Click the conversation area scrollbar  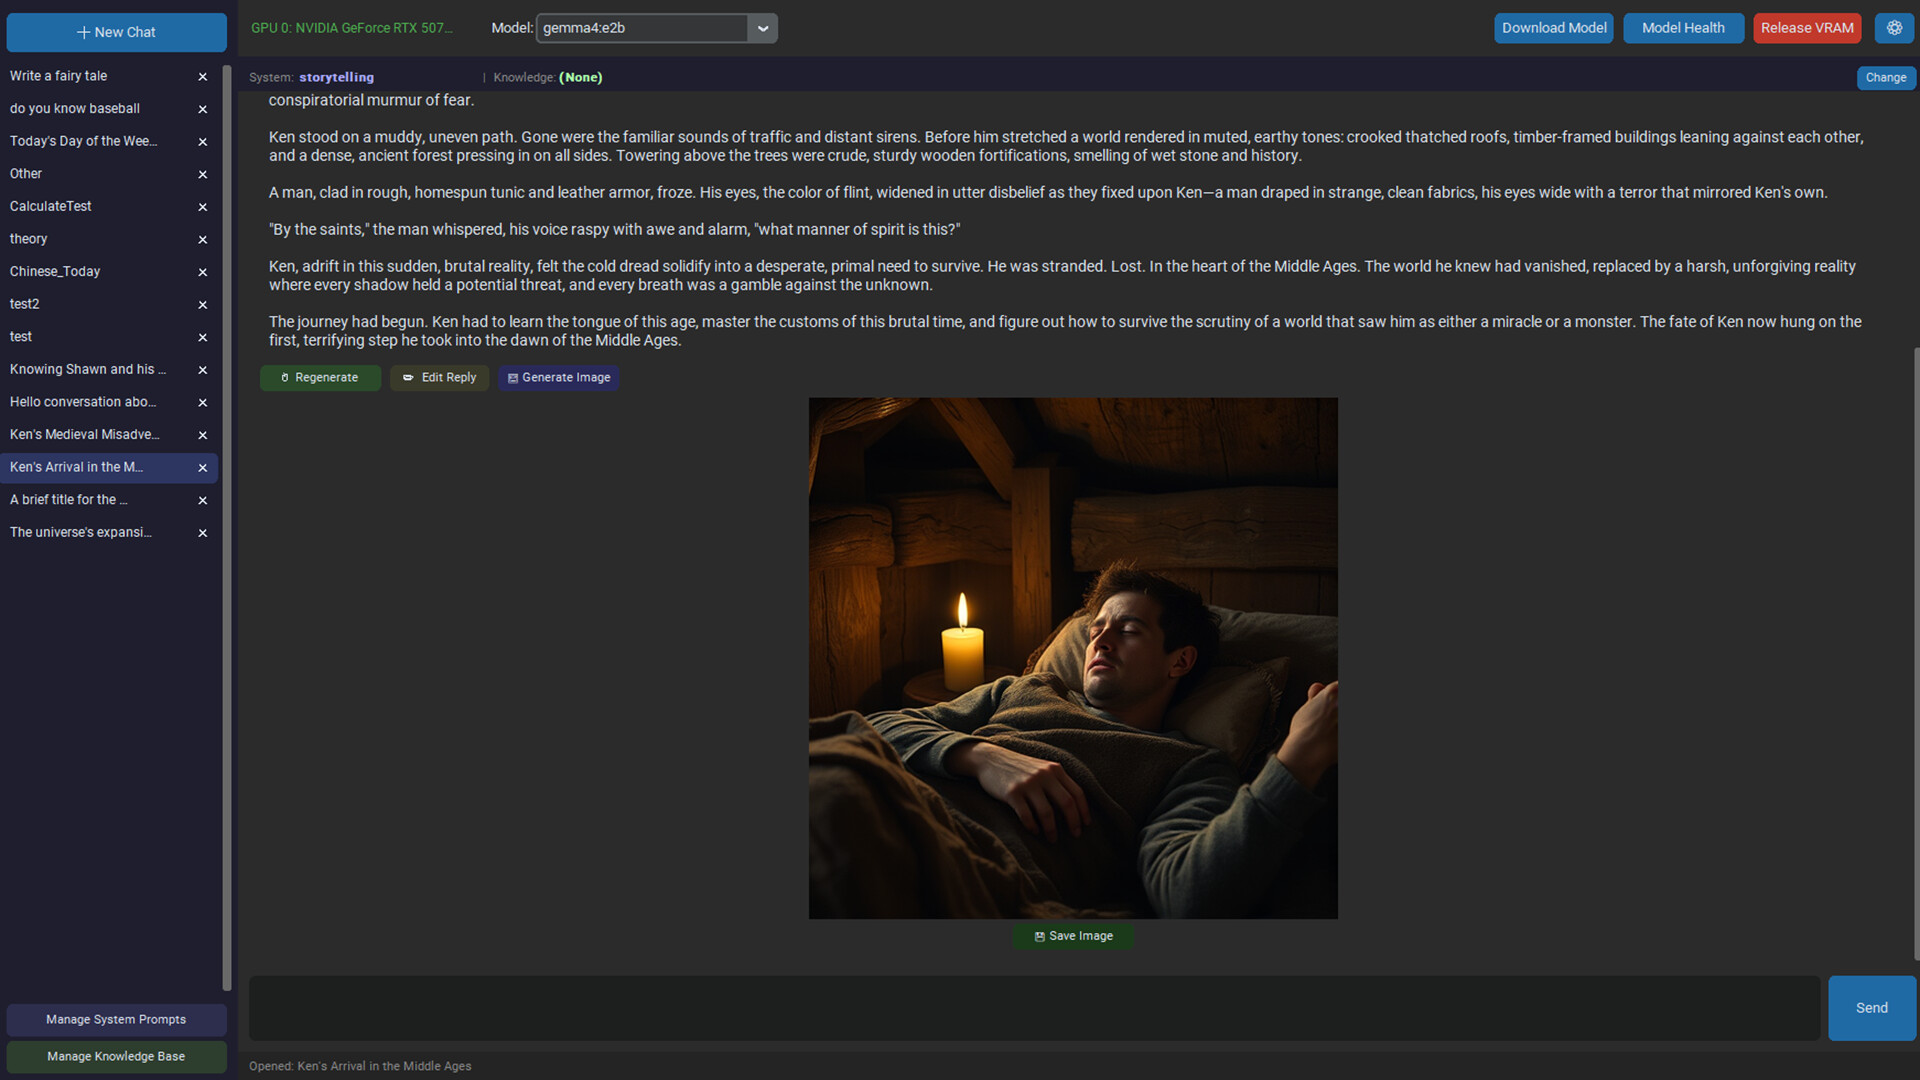click(x=1915, y=653)
